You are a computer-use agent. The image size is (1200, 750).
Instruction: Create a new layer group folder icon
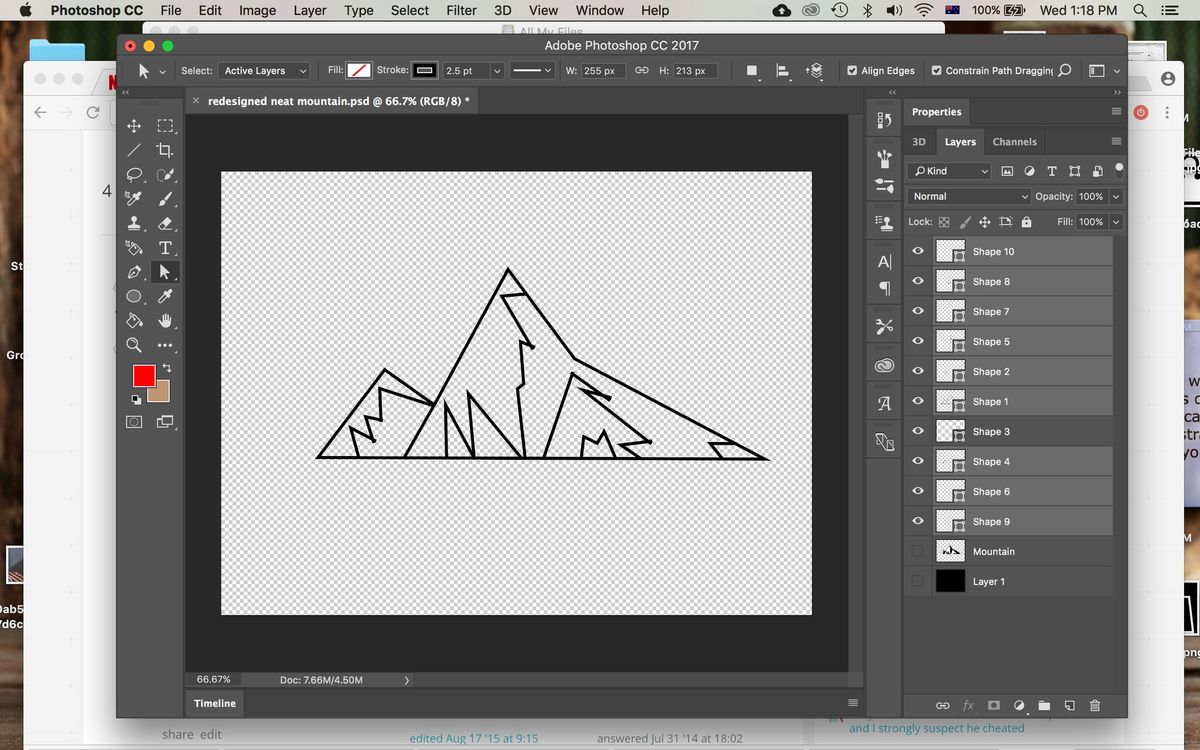(1044, 706)
